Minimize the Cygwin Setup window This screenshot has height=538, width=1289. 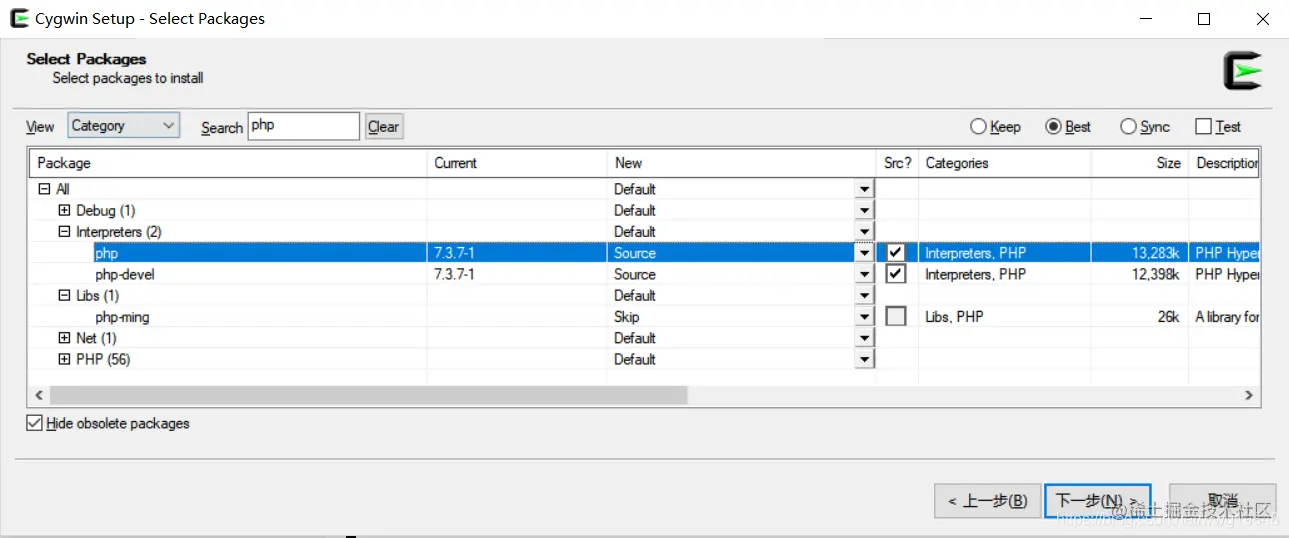pyautogui.click(x=1145, y=19)
